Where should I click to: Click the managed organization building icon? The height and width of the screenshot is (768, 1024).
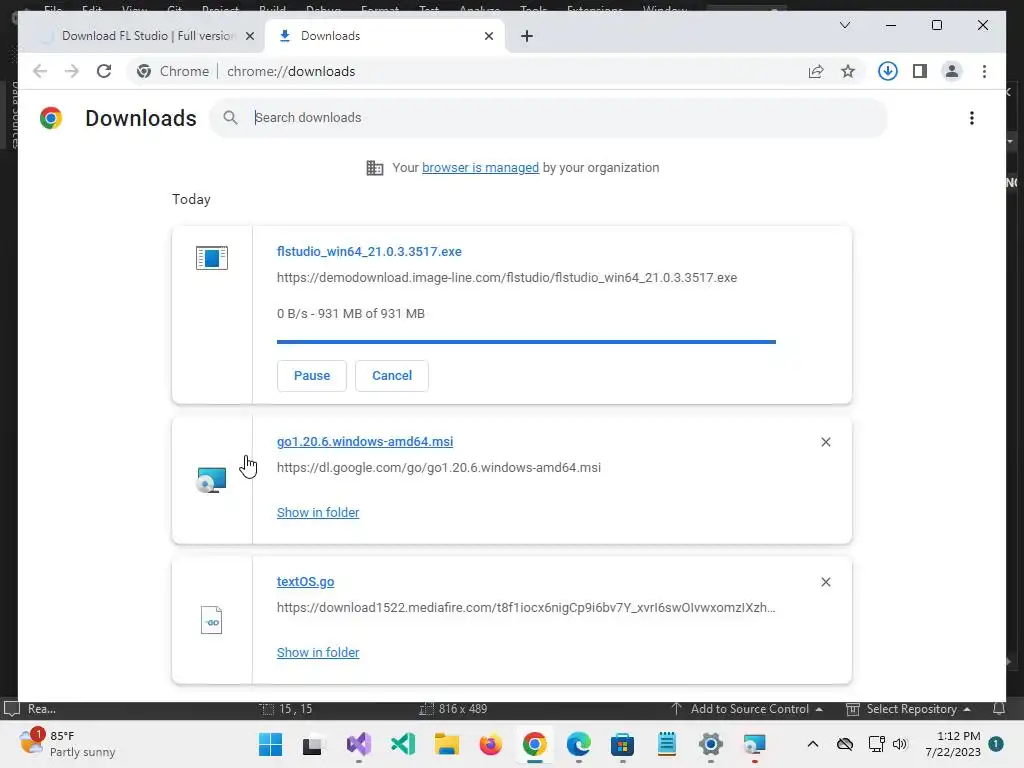point(375,168)
